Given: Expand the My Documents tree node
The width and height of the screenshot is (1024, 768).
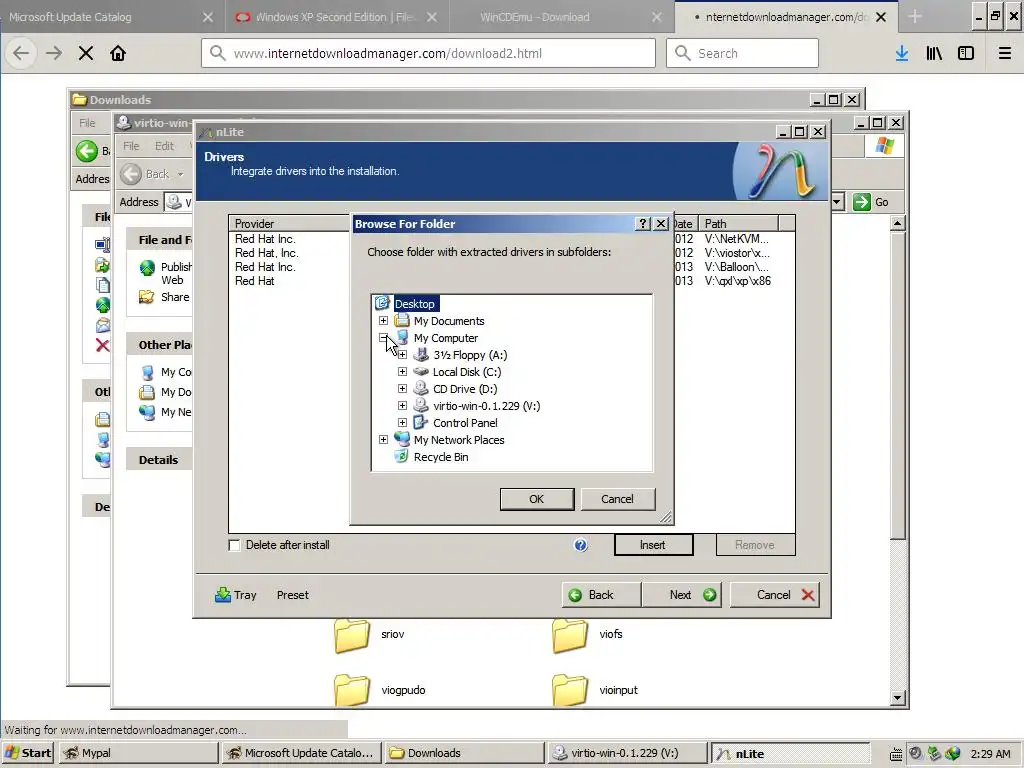Looking at the screenshot, I should coord(383,321).
